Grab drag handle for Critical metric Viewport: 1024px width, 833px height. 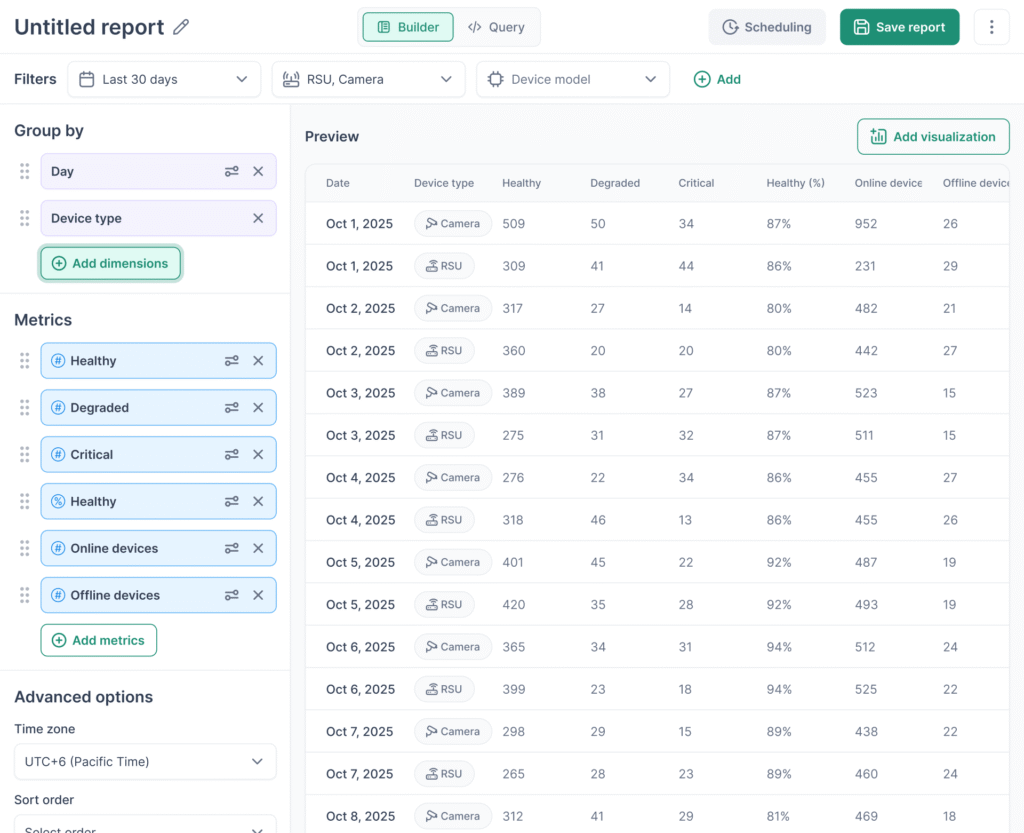25,454
